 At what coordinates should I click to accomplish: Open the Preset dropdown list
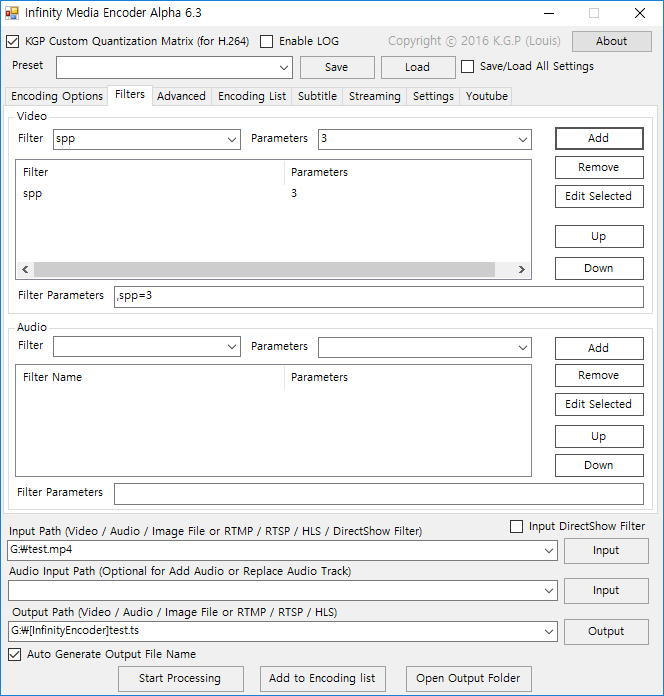284,67
